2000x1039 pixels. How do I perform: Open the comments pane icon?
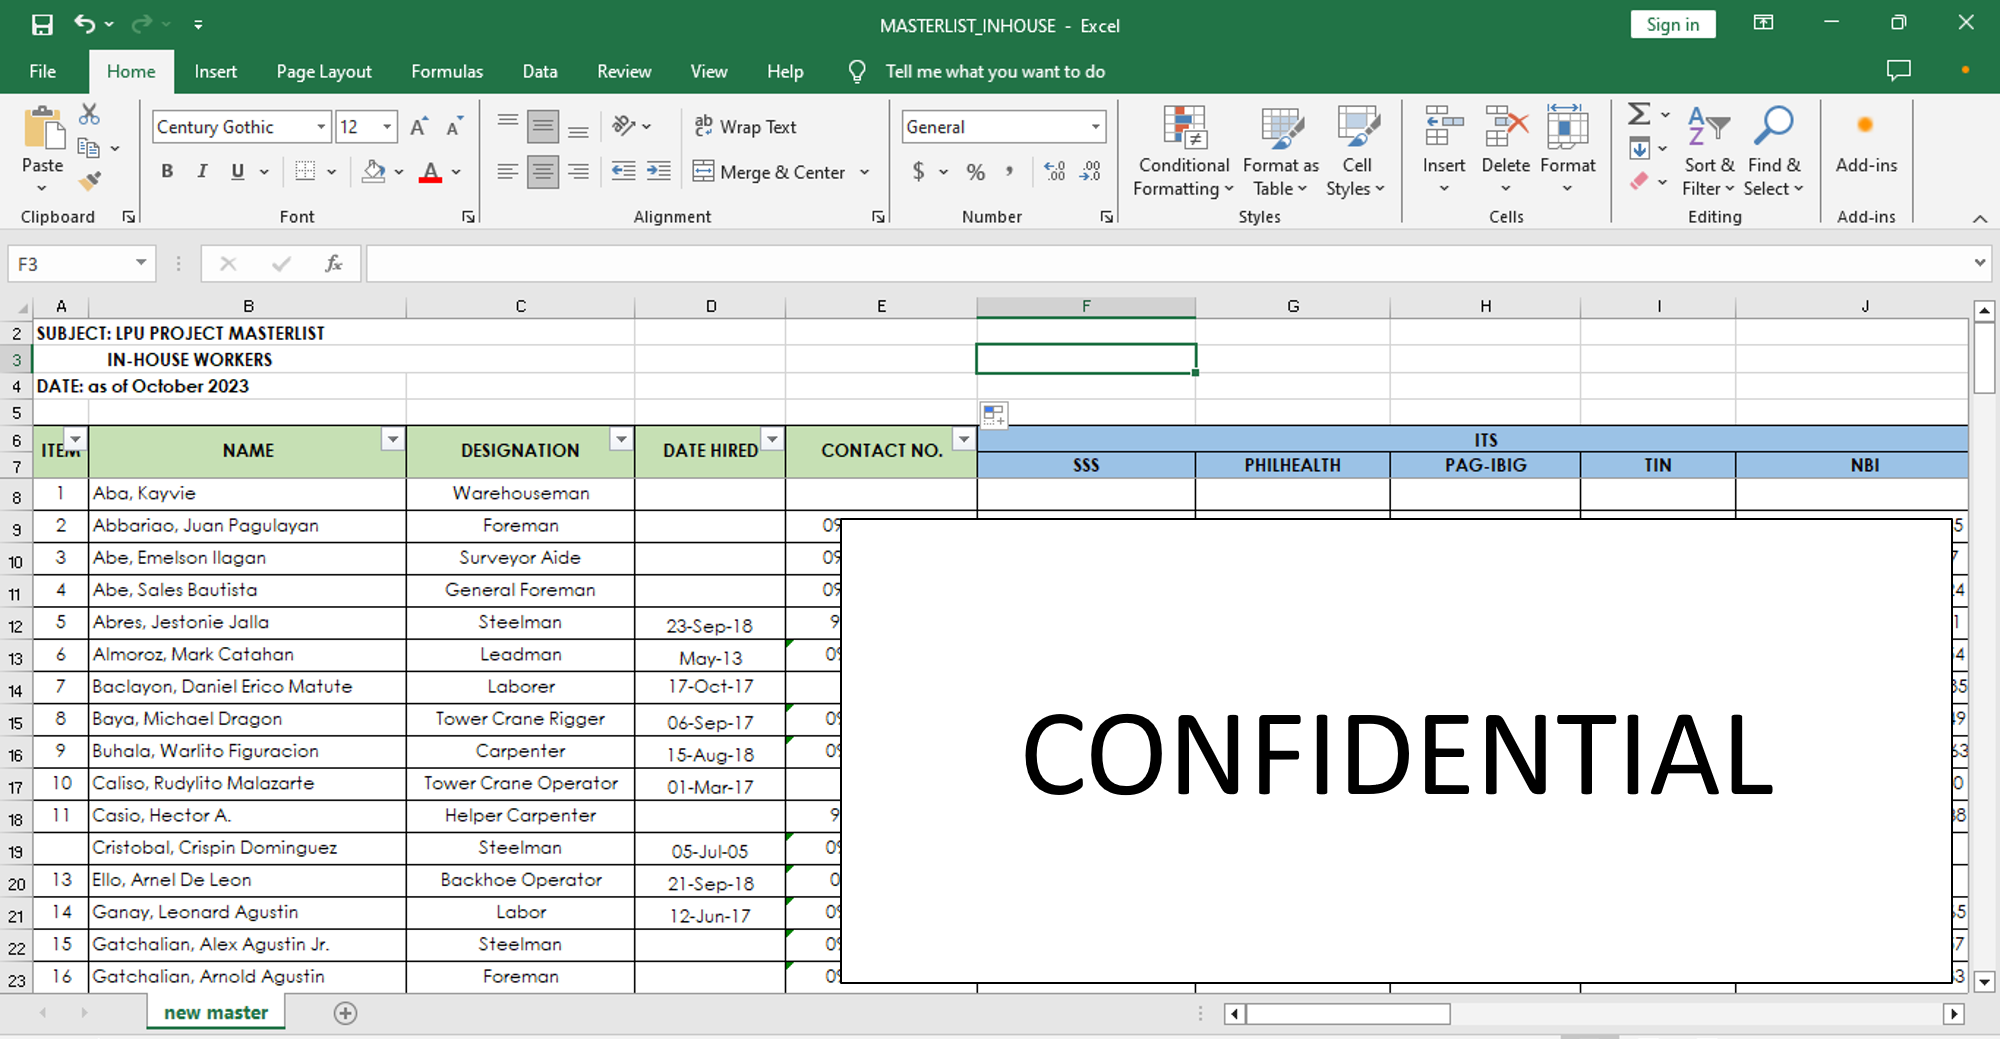pyautogui.click(x=1898, y=71)
